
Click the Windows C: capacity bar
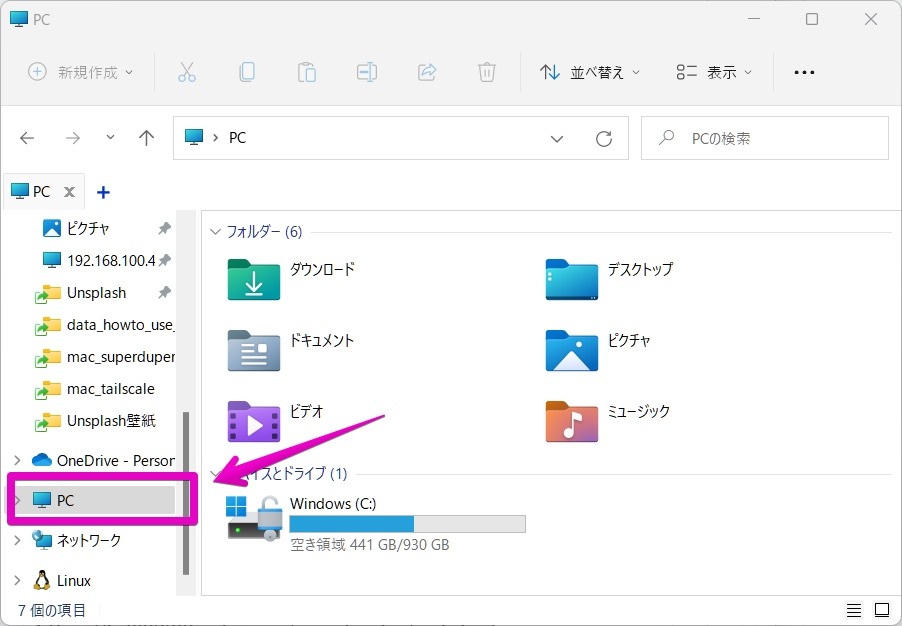pyautogui.click(x=406, y=523)
